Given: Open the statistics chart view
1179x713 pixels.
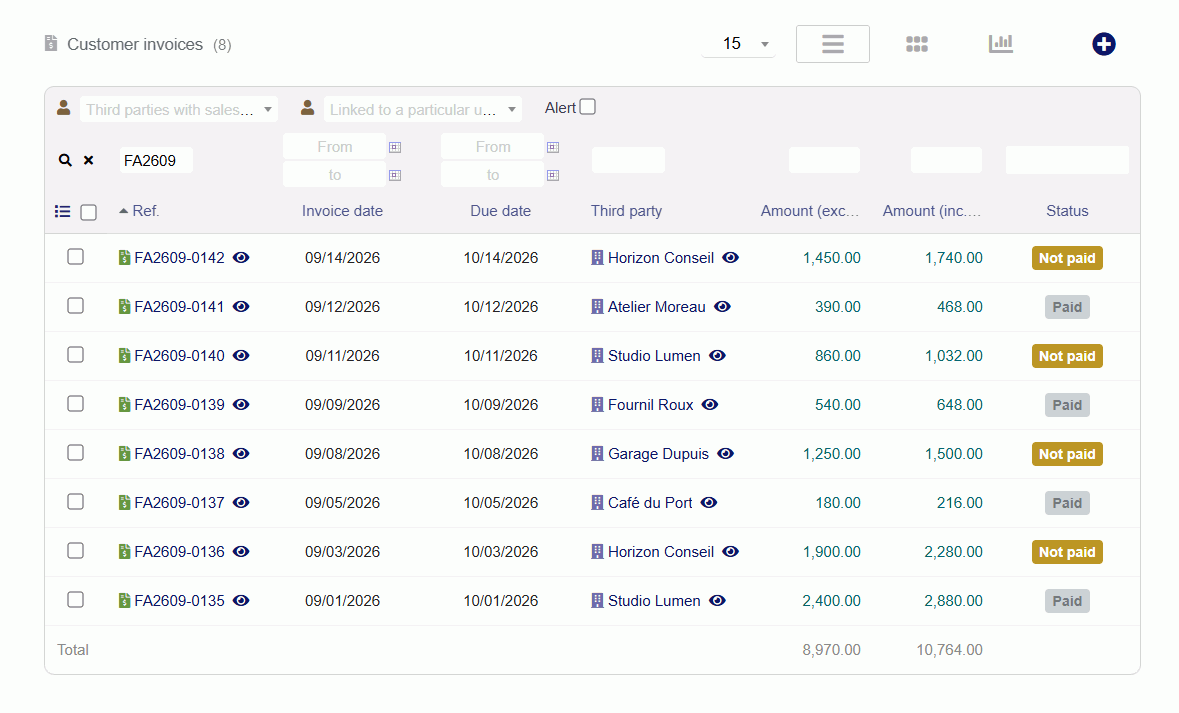Looking at the screenshot, I should [1001, 44].
